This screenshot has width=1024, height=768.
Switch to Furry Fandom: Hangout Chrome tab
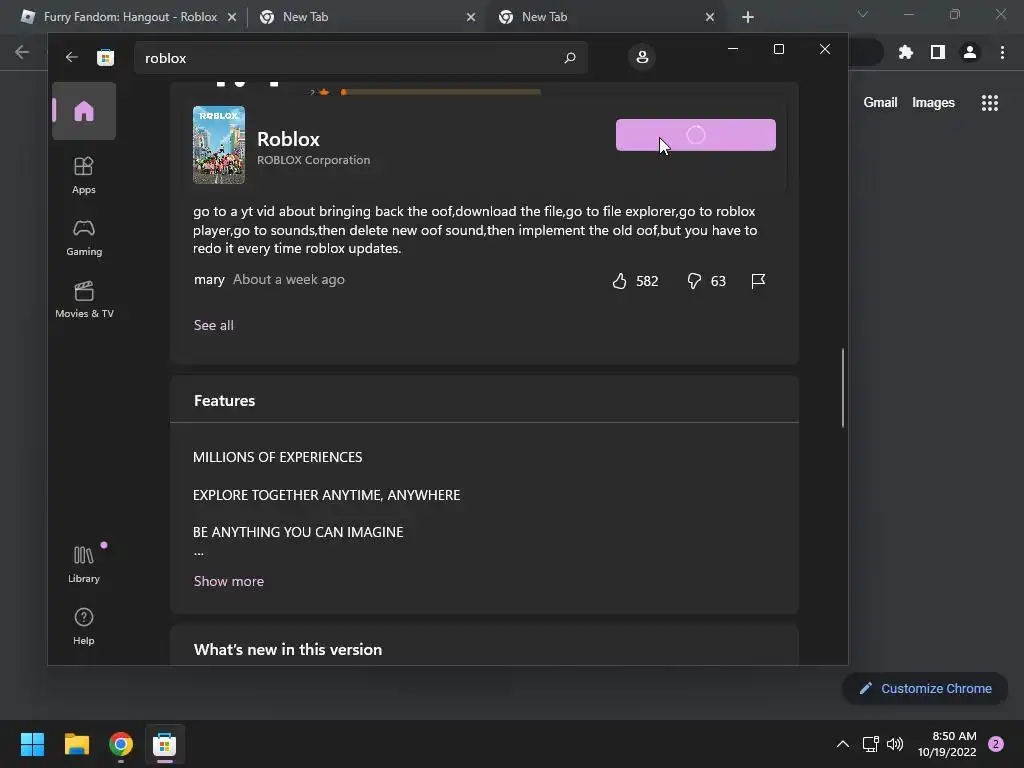(130, 17)
